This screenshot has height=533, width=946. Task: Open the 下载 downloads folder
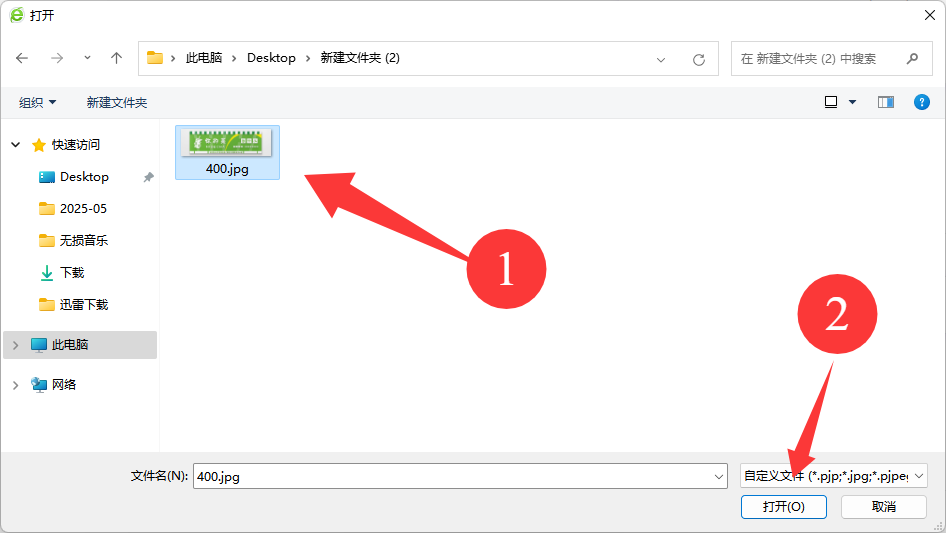click(72, 273)
